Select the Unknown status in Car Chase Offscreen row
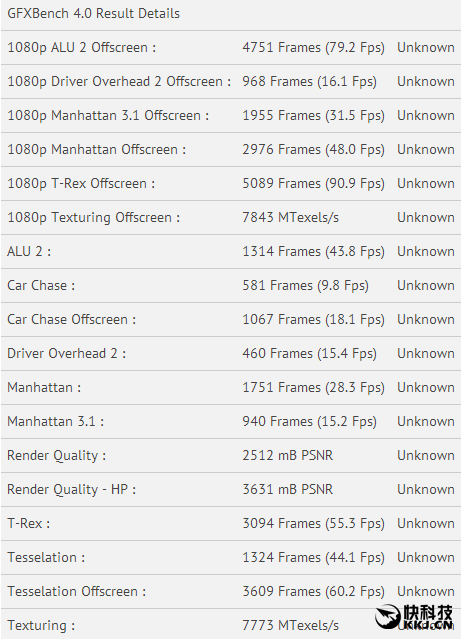The width and height of the screenshot is (462, 639). point(426,320)
